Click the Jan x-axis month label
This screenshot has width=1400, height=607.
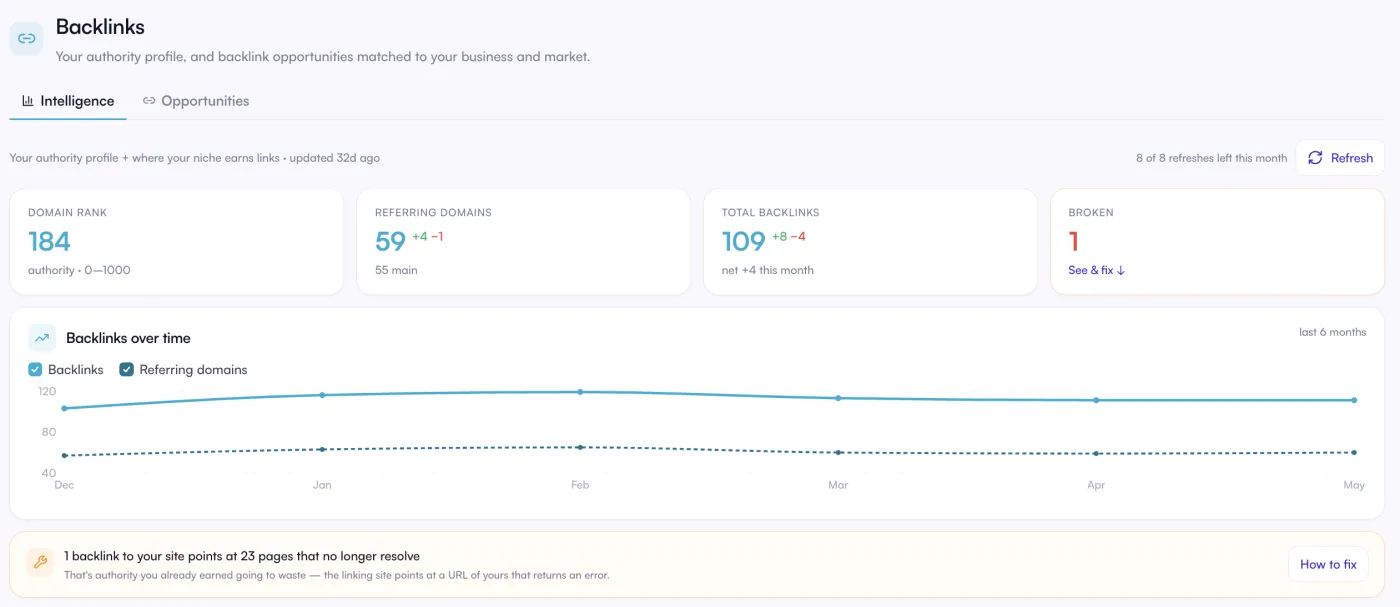click(x=322, y=485)
